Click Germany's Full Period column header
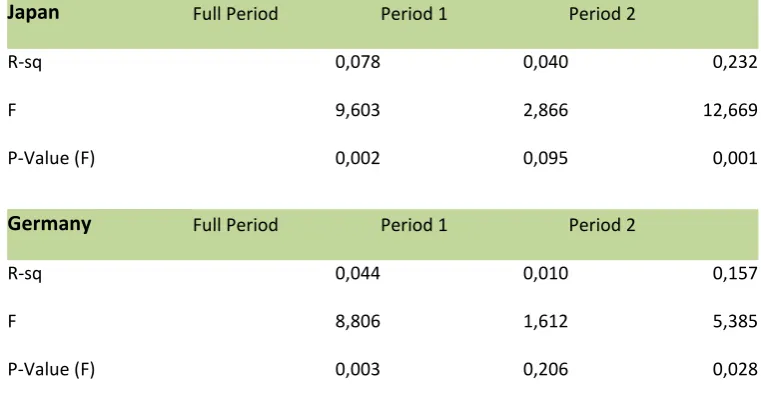The width and height of the screenshot is (761, 404). click(235, 225)
